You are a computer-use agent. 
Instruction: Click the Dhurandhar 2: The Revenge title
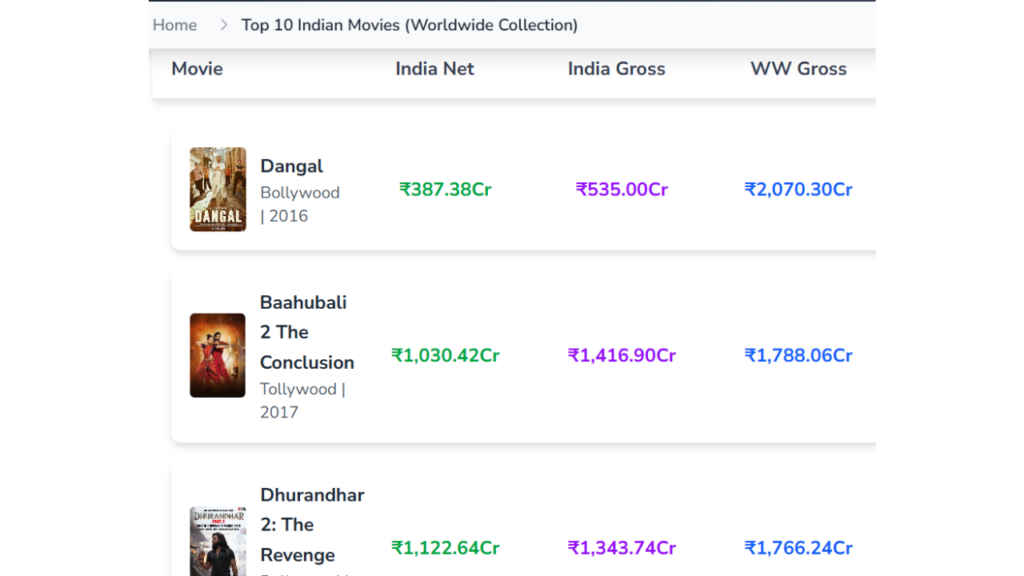311,524
